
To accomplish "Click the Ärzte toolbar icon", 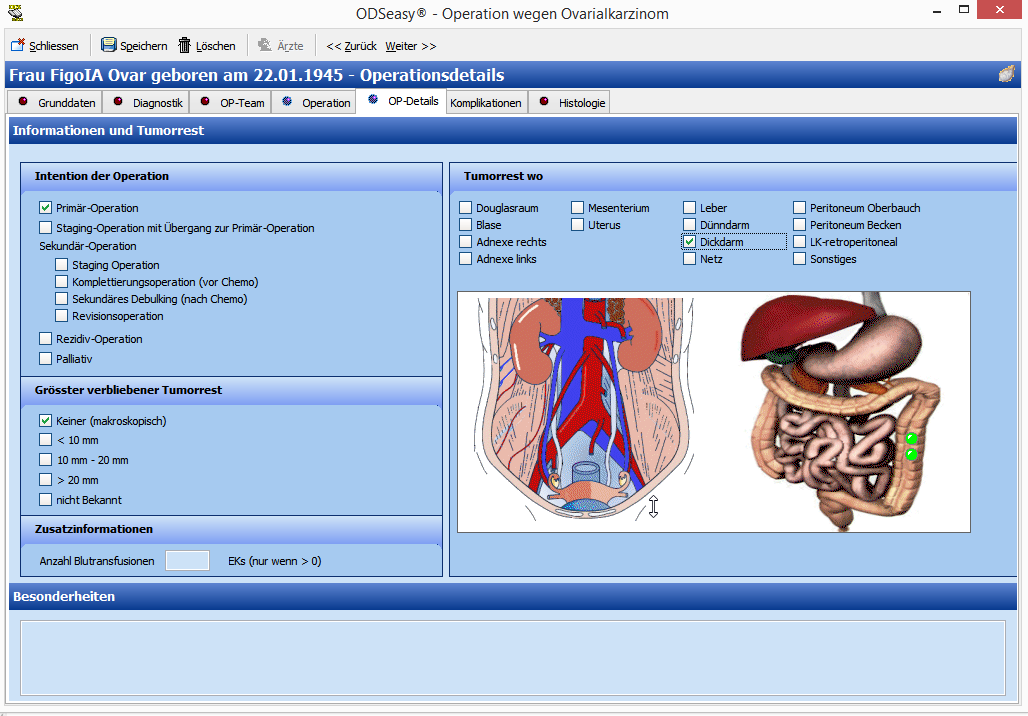I will pos(265,45).
